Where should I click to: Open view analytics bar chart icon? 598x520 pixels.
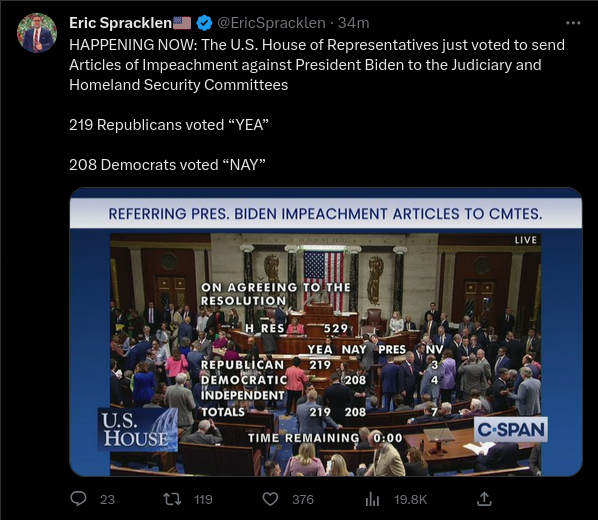(x=372, y=499)
